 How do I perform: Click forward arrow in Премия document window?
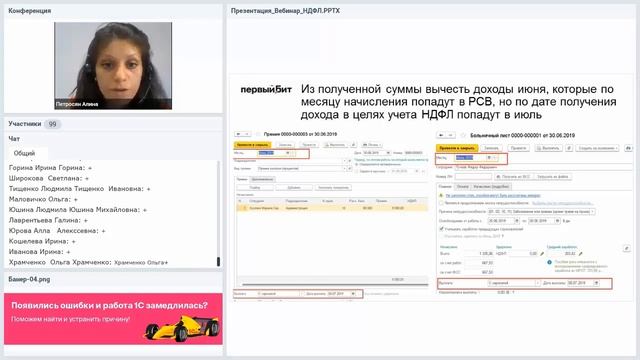(x=247, y=134)
